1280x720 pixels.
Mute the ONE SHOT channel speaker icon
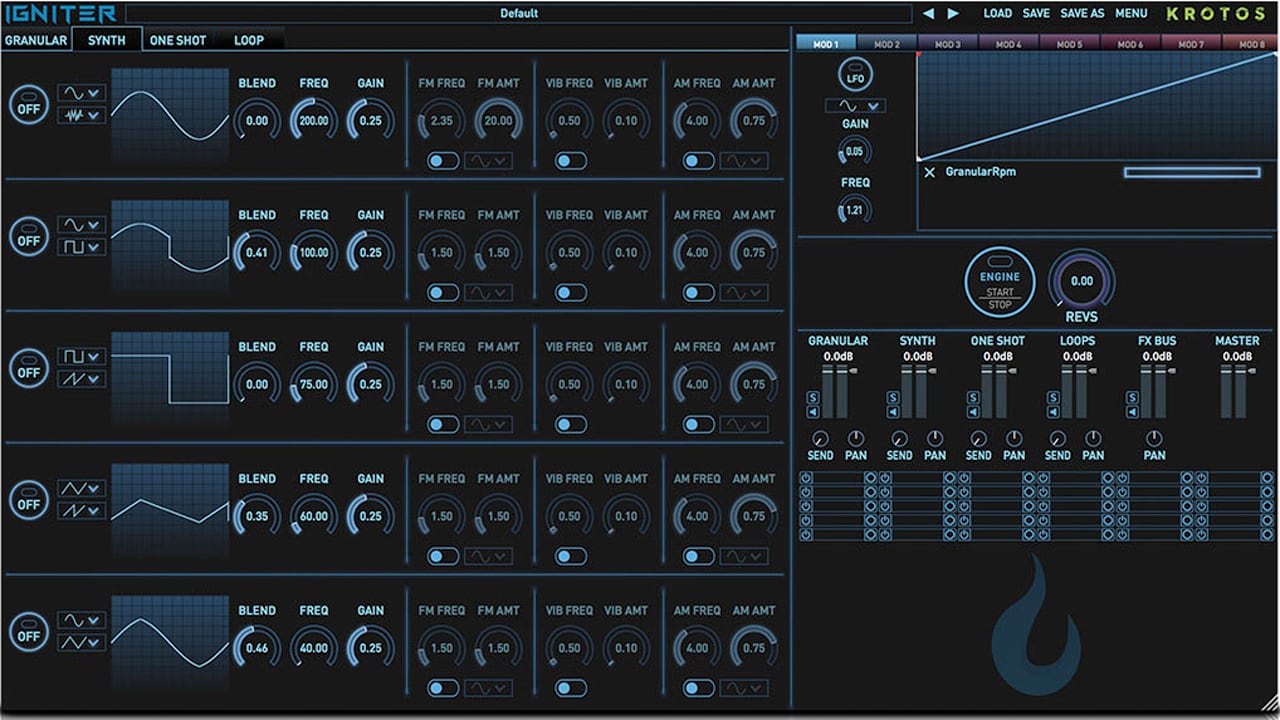click(x=972, y=412)
